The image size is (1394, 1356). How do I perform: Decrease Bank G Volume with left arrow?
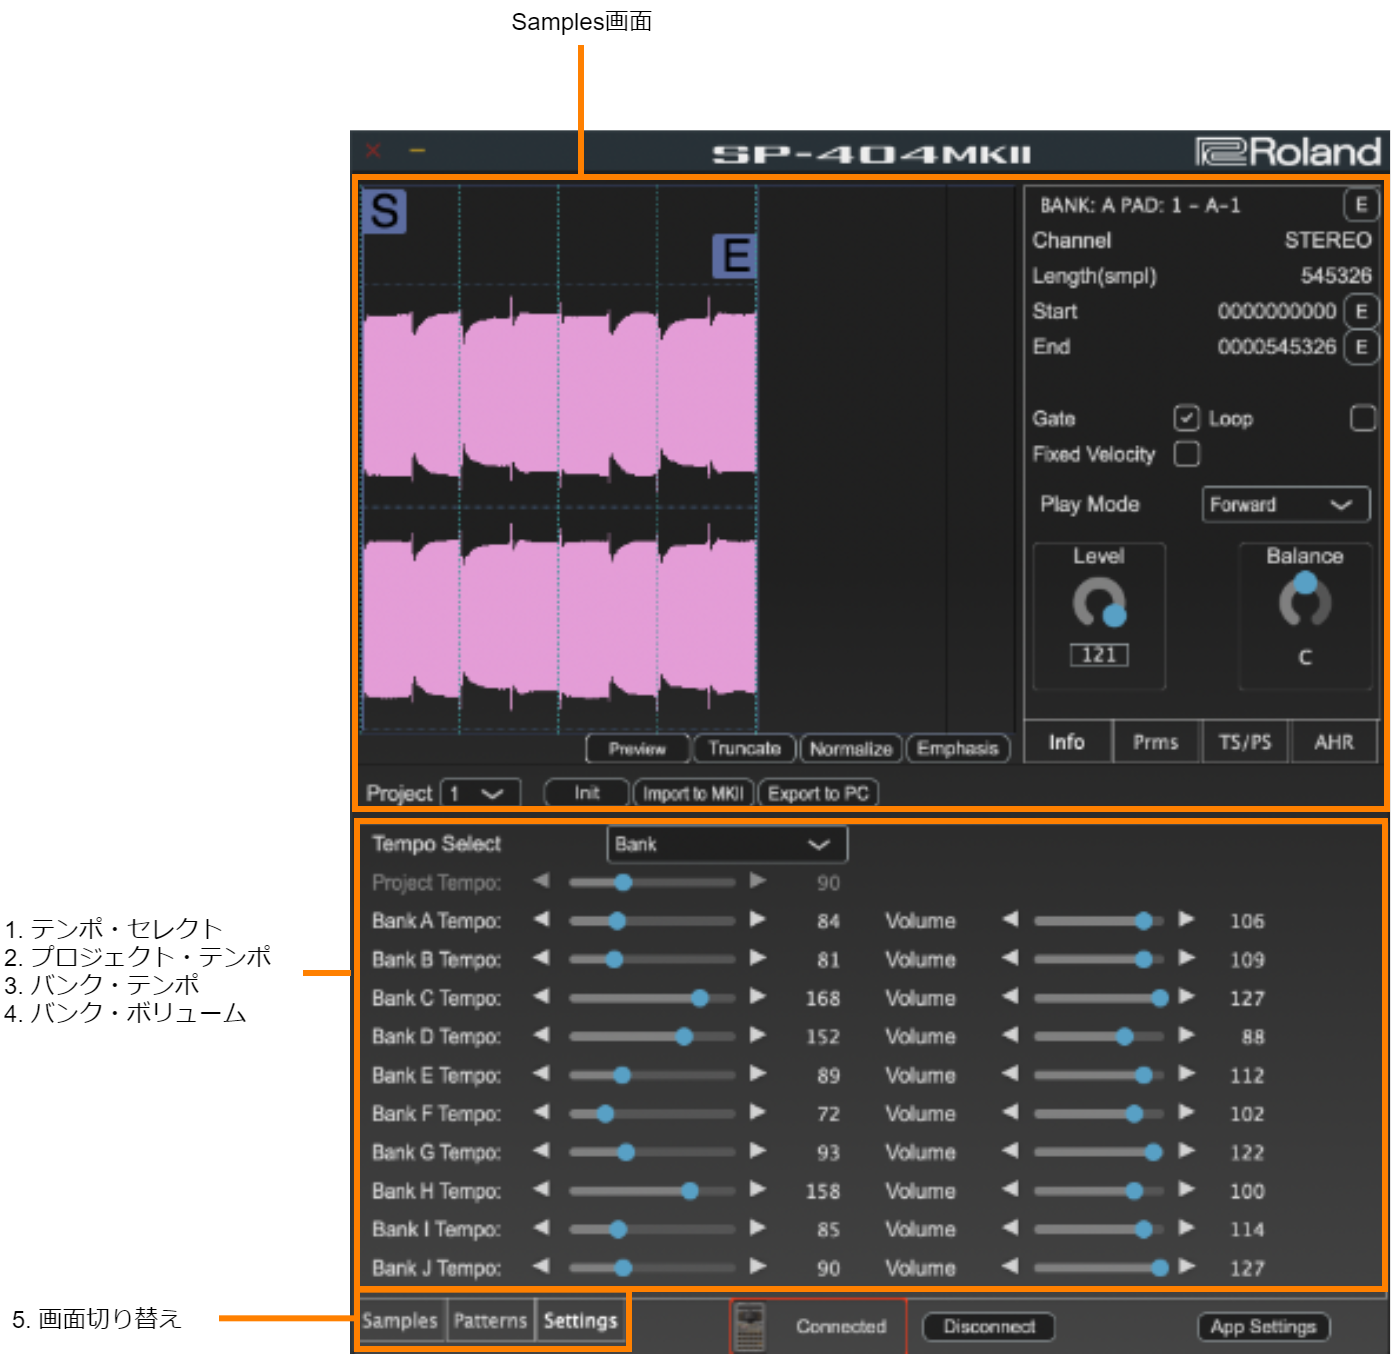tap(1010, 1151)
